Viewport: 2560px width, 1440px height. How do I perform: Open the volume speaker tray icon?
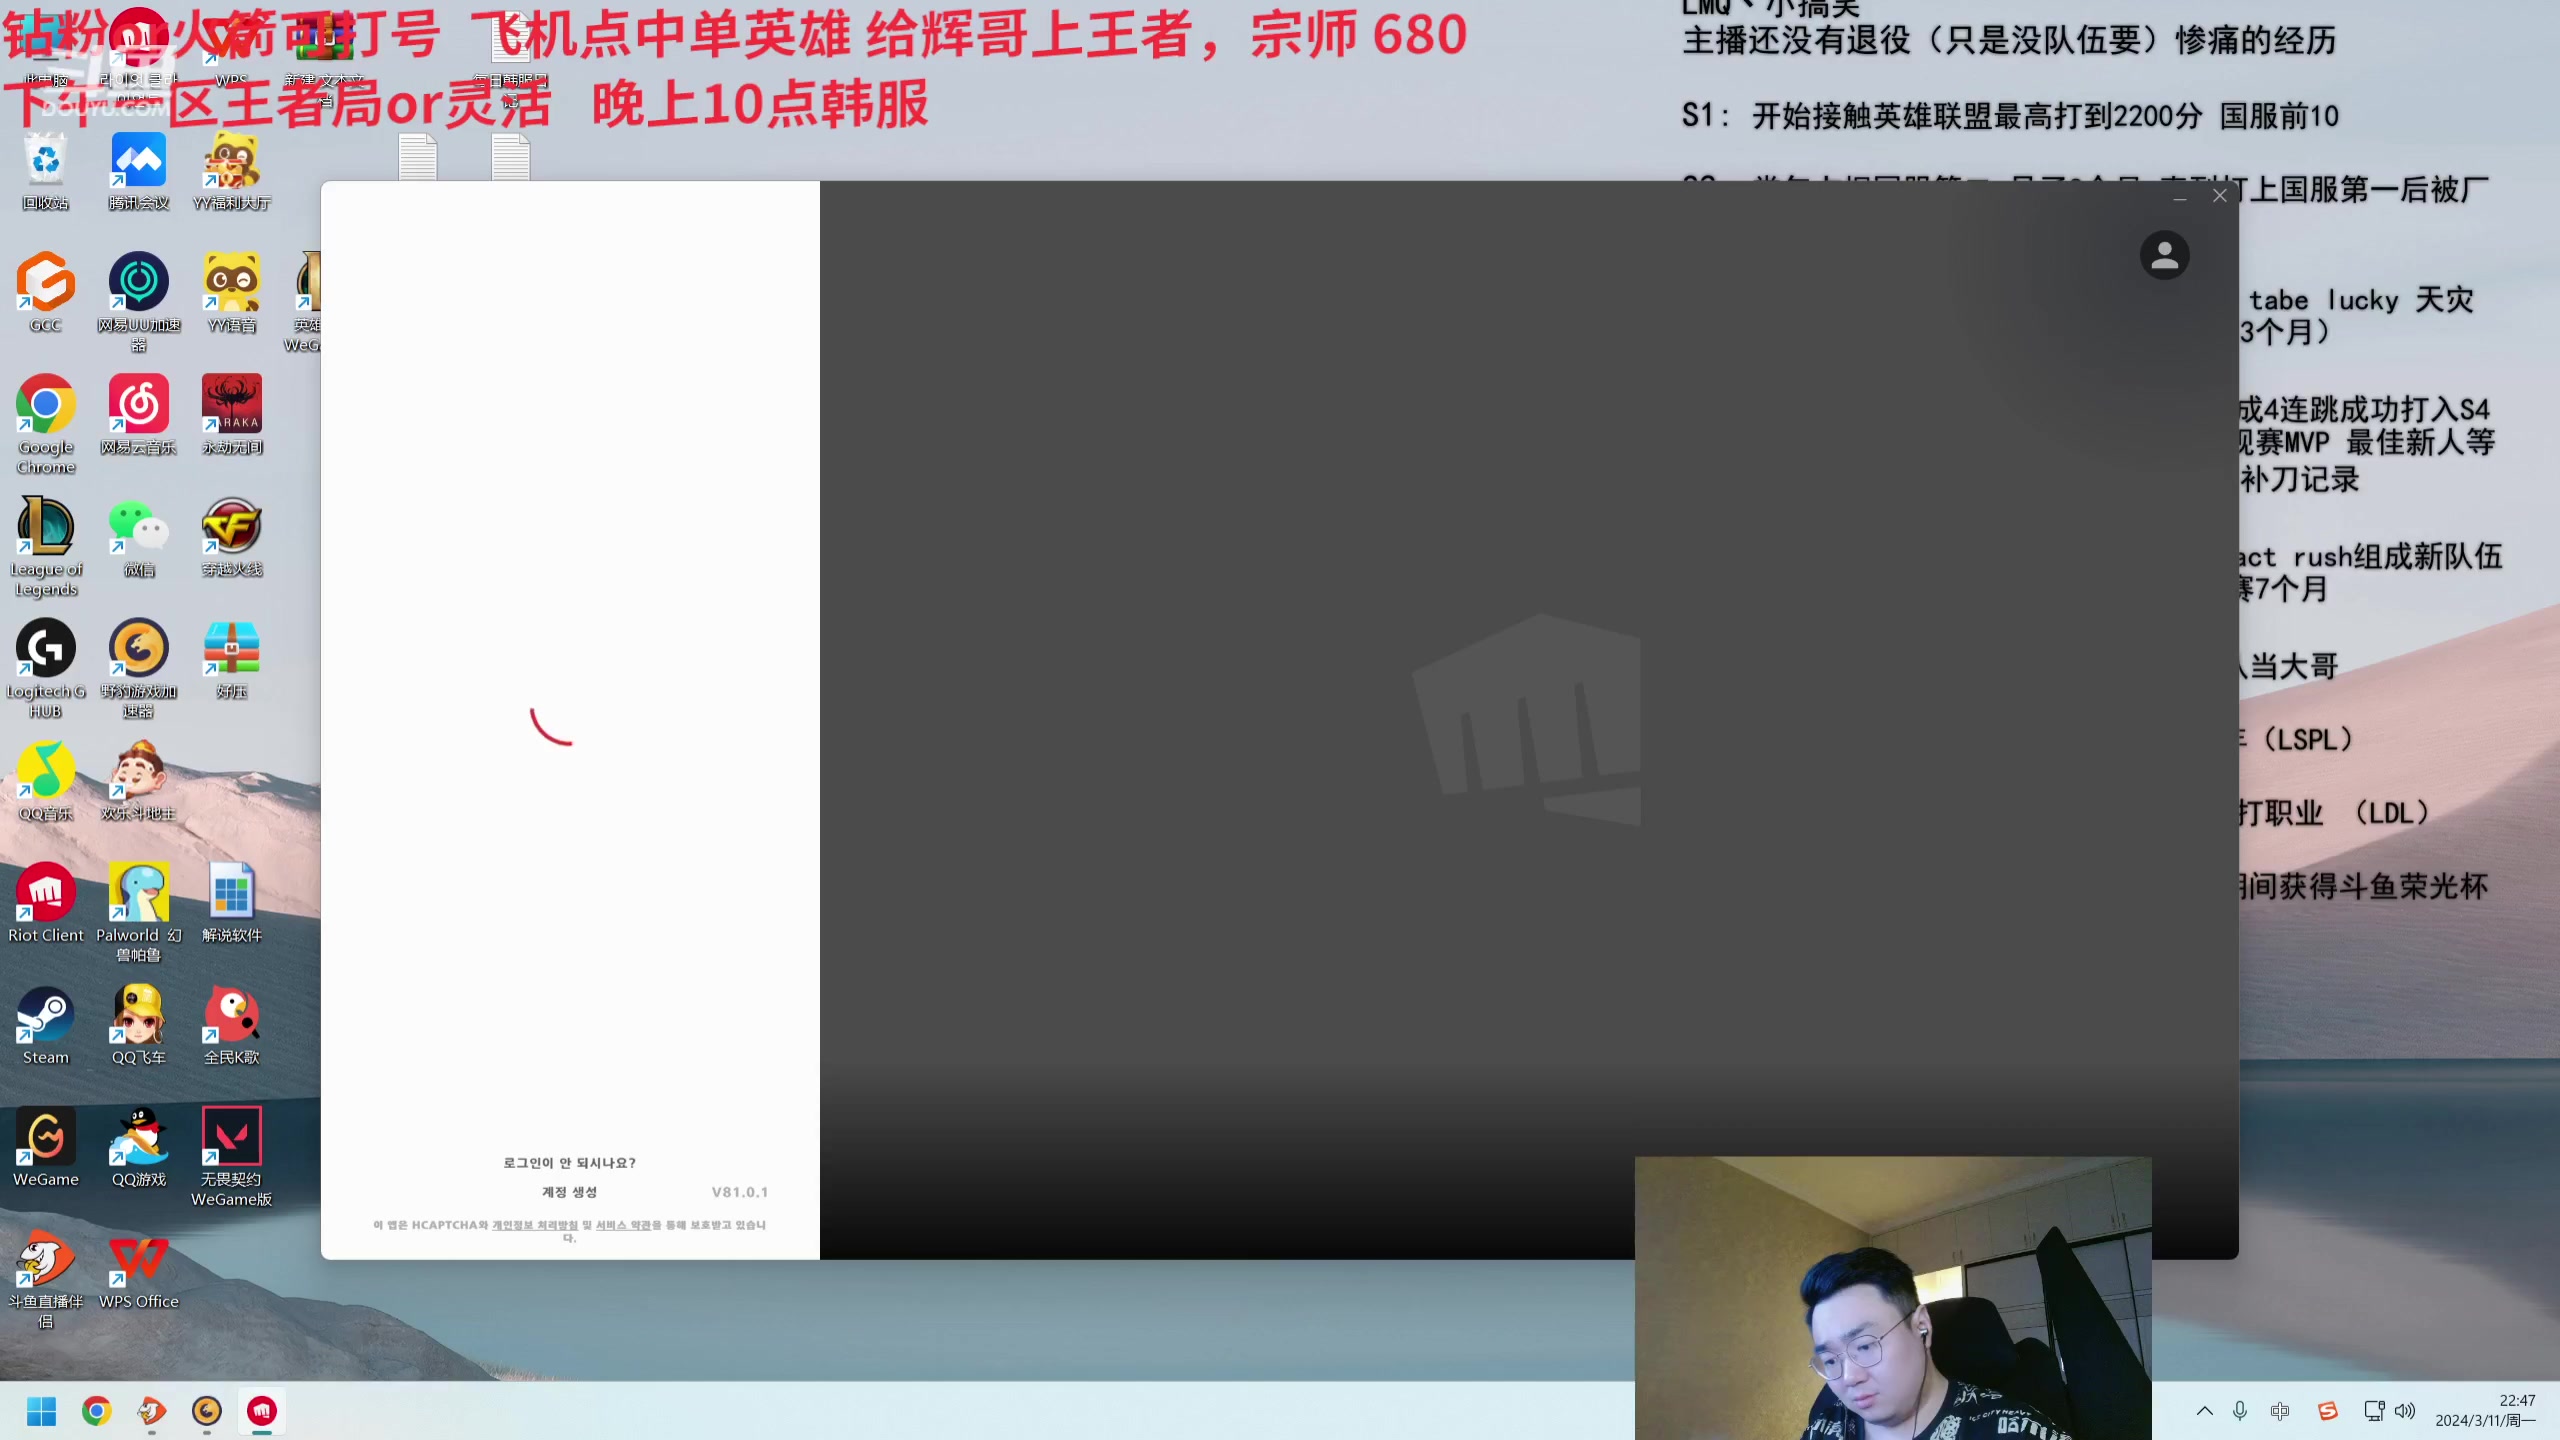click(x=2405, y=1411)
